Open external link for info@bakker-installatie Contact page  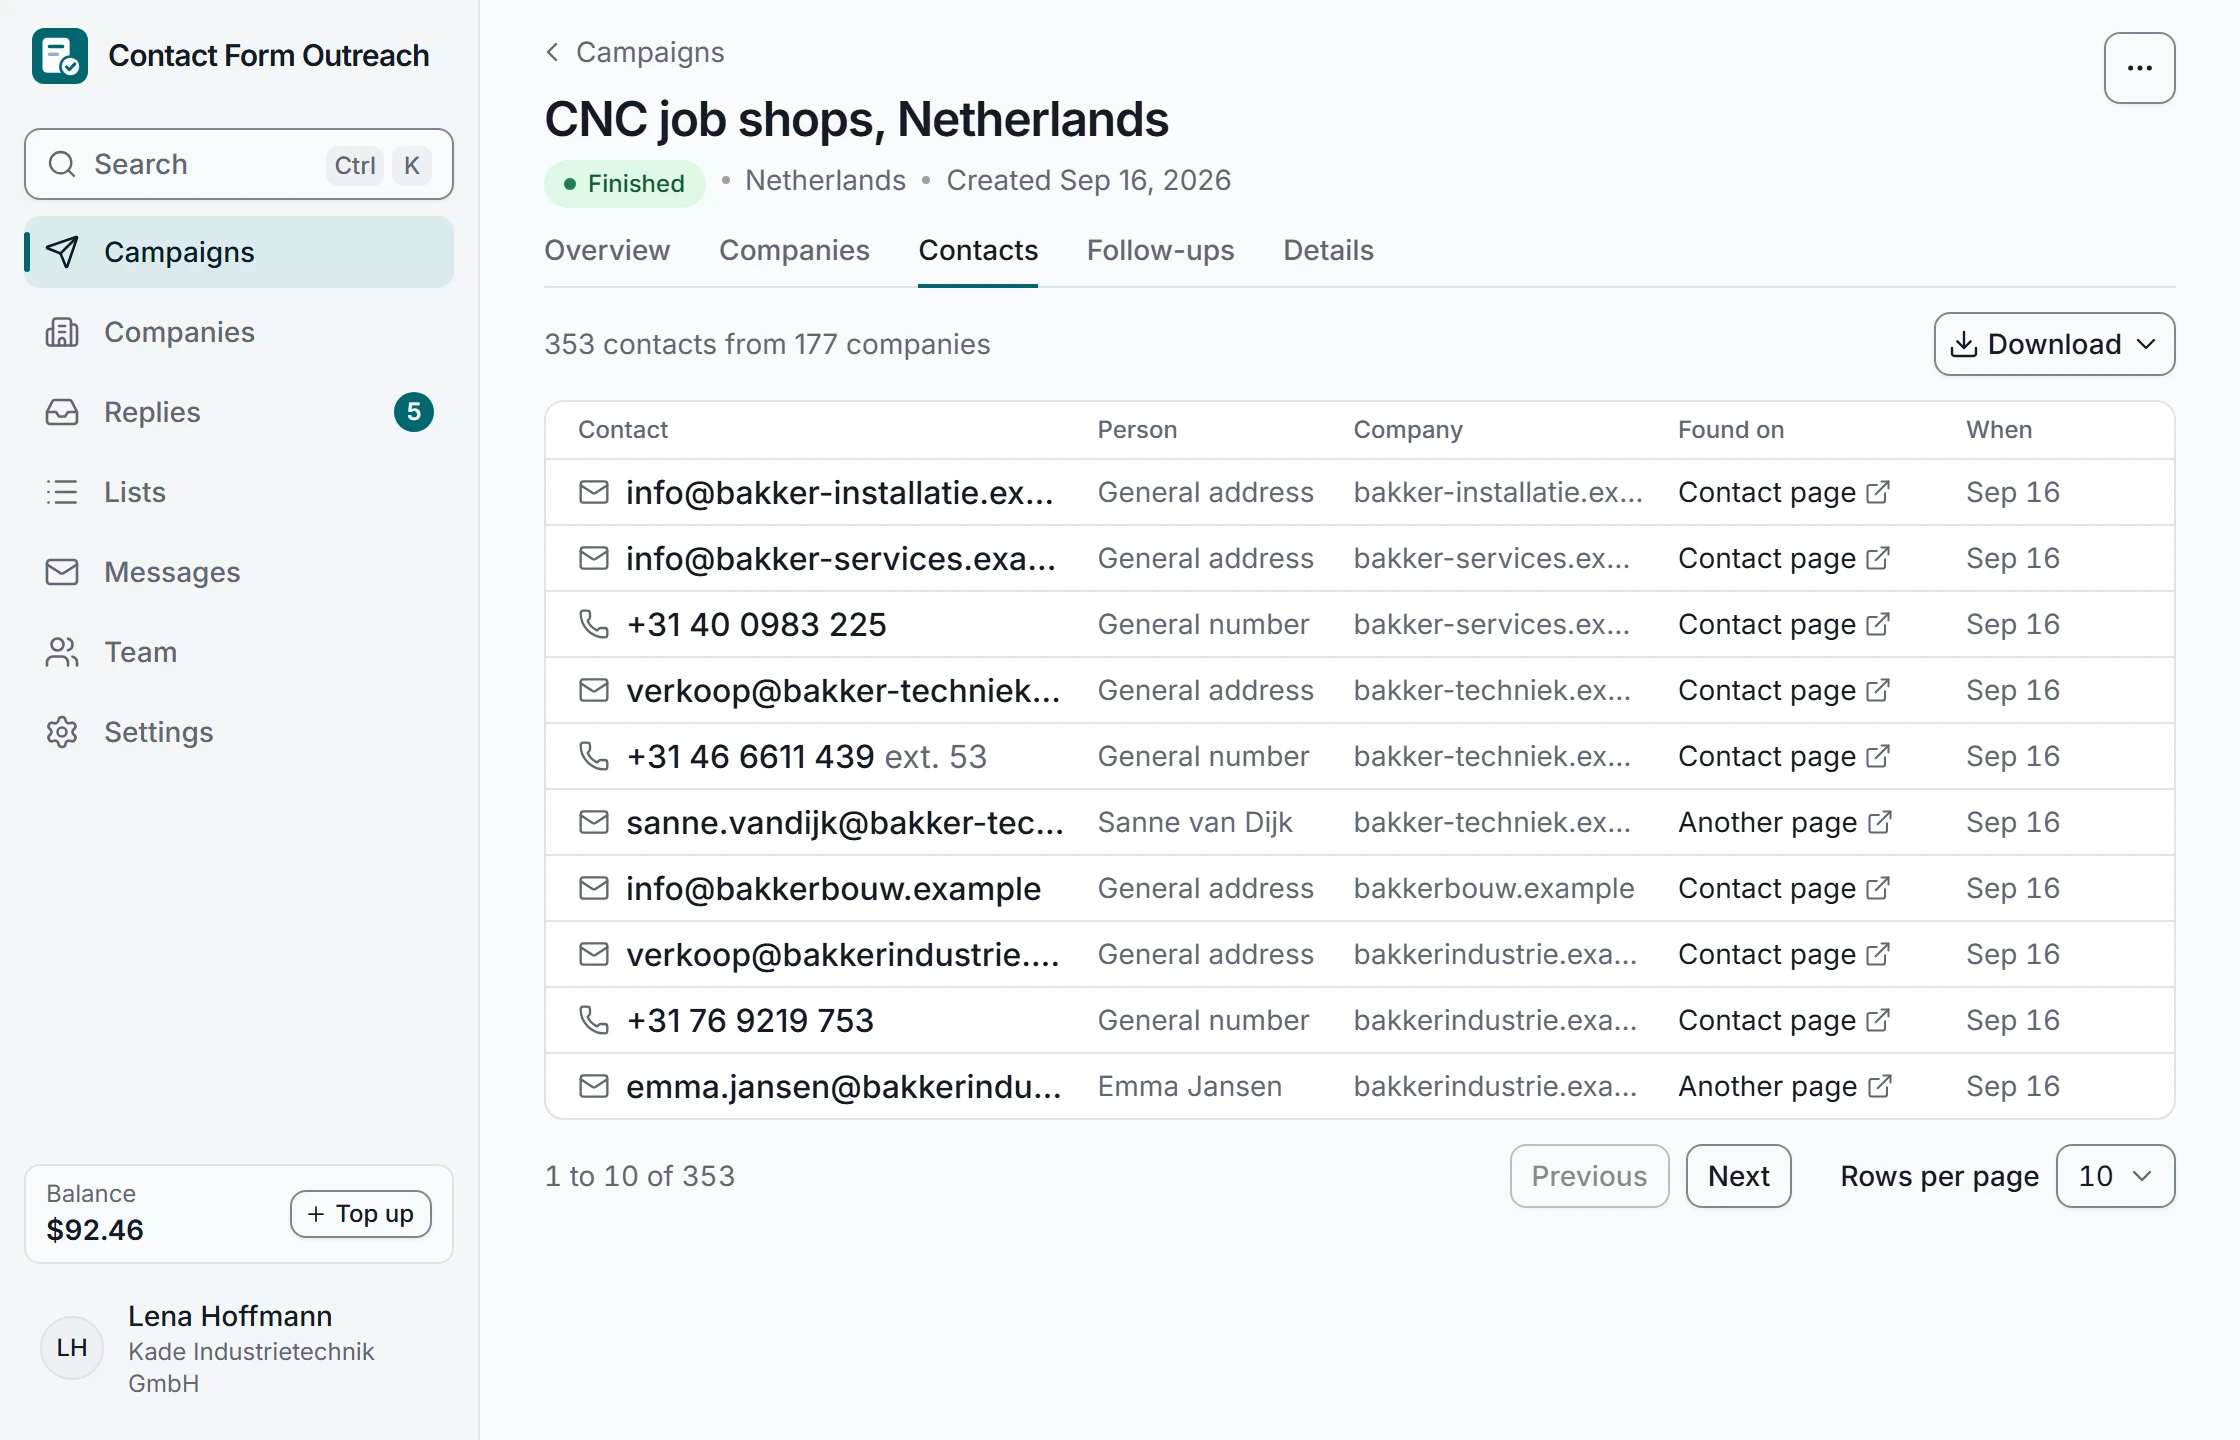click(x=1878, y=492)
